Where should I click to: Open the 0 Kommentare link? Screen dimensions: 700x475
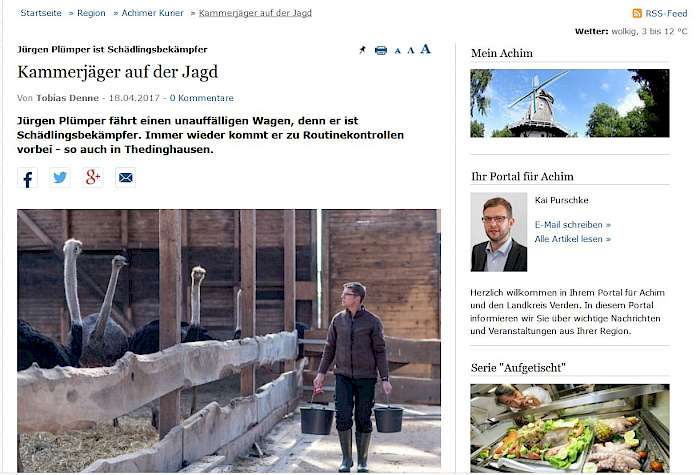coord(201,98)
